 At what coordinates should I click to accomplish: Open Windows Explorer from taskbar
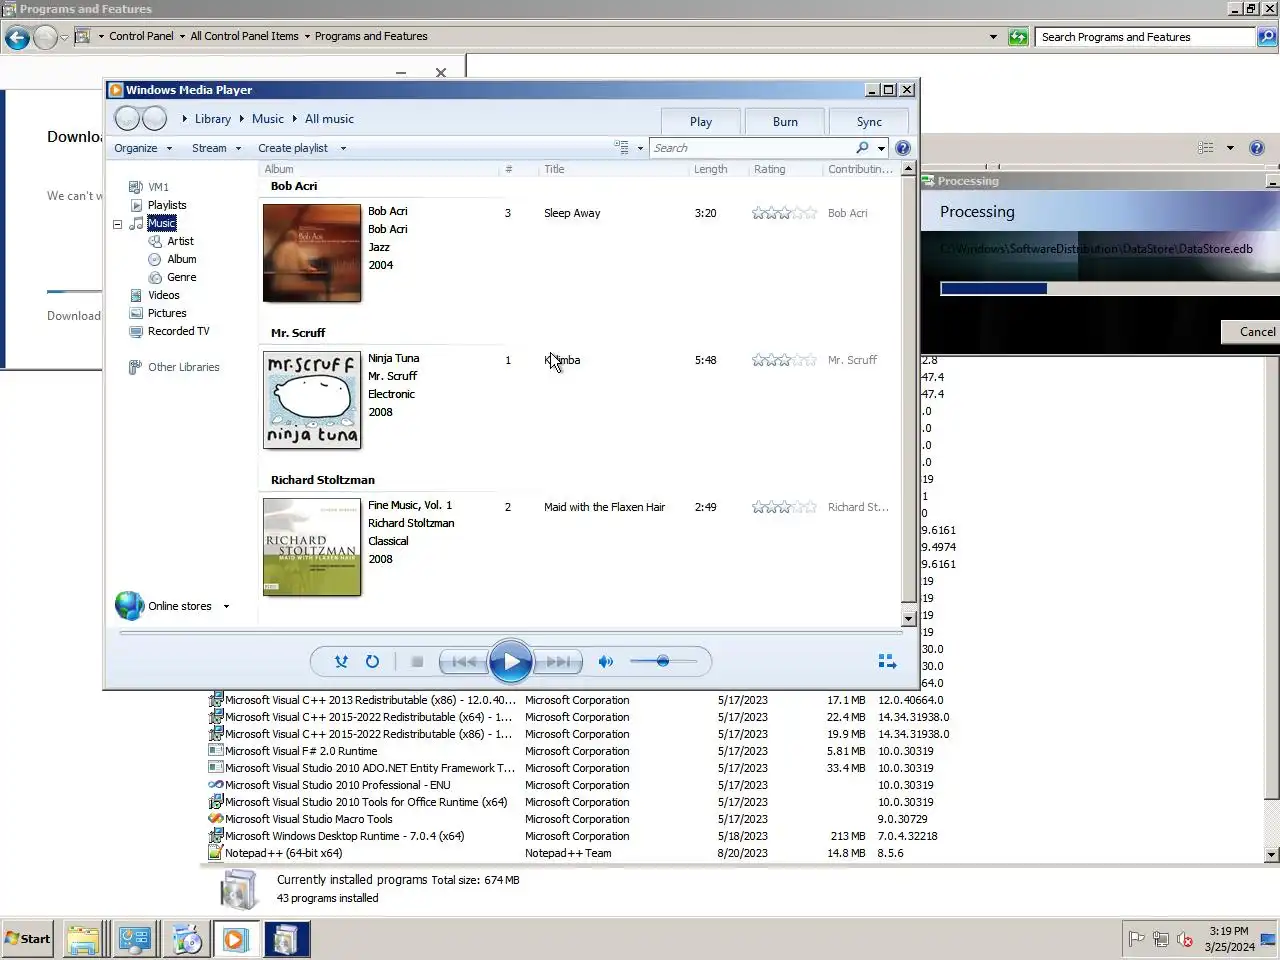click(x=83, y=940)
